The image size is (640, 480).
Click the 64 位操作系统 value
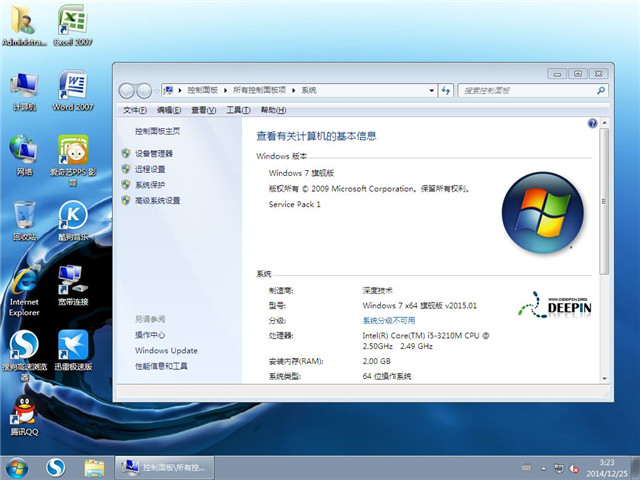click(x=387, y=376)
